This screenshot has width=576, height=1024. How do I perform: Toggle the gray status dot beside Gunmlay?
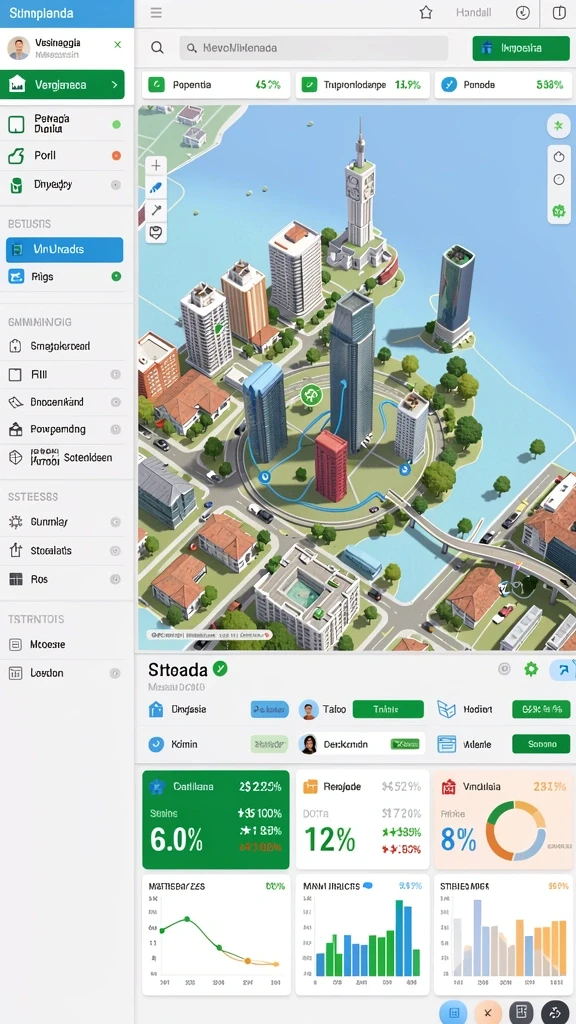pos(116,522)
